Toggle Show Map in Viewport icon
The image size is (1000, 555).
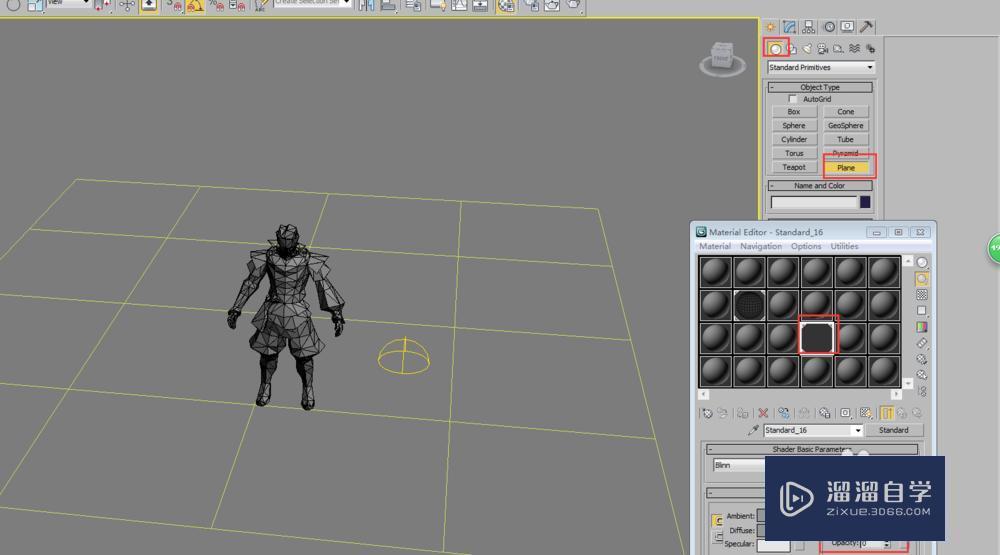[866, 413]
